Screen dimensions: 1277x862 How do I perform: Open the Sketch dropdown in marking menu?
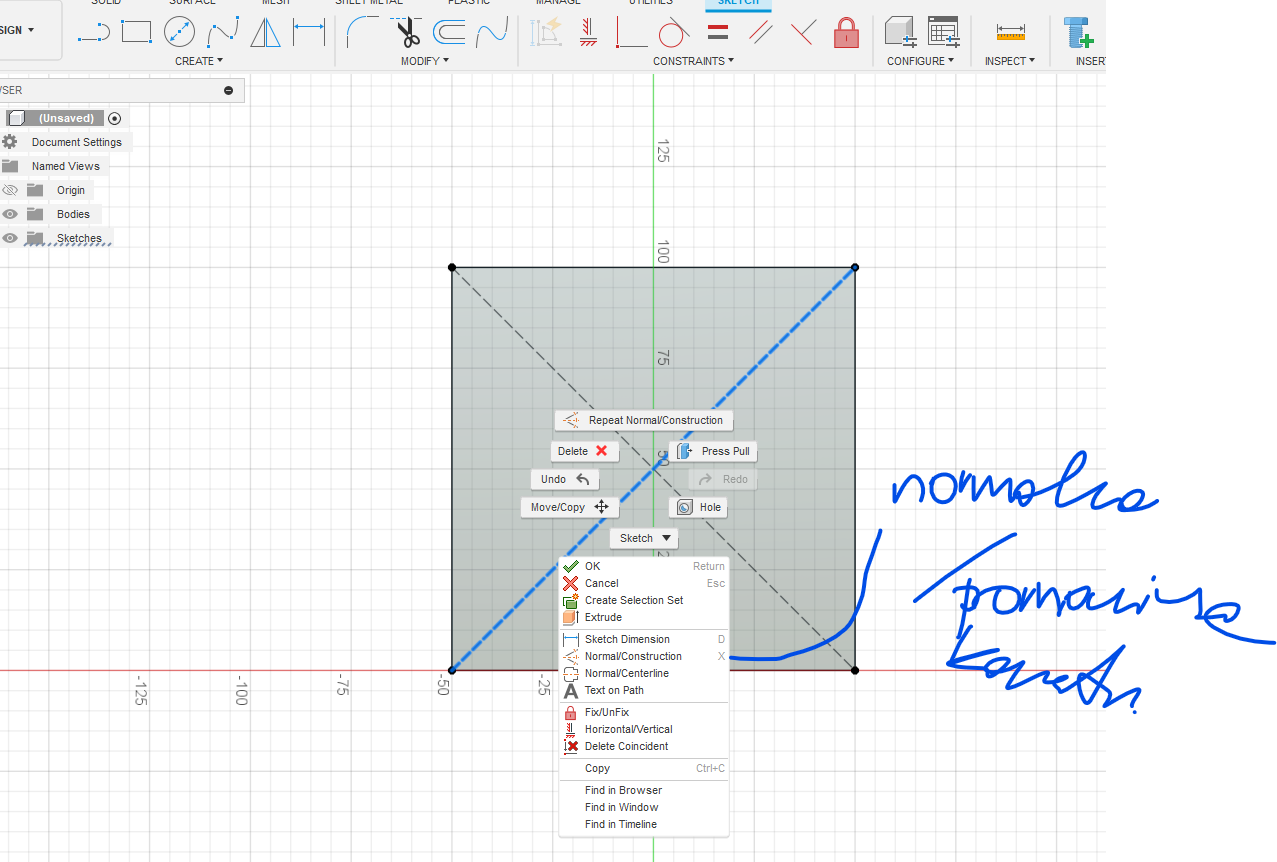tap(644, 538)
